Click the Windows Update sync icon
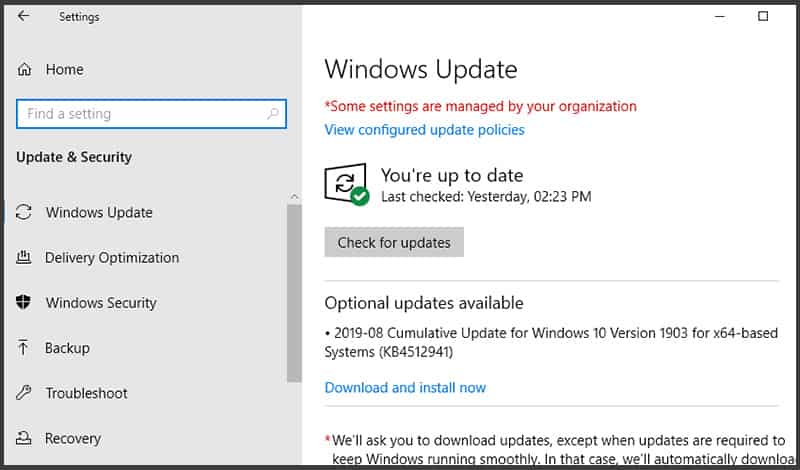800x470 pixels. pos(24,212)
